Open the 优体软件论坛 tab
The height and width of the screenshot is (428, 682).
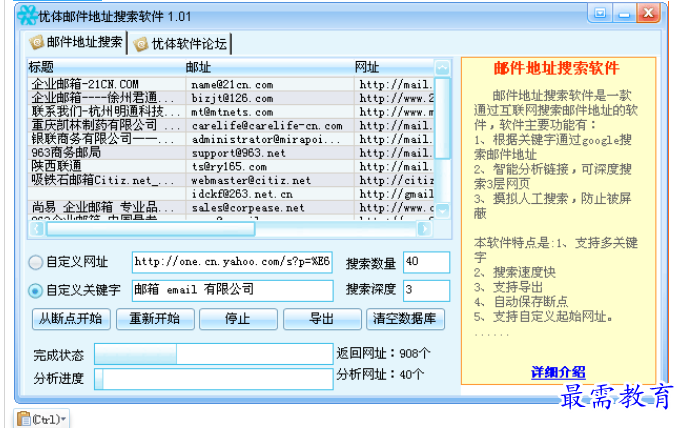click(x=181, y=44)
